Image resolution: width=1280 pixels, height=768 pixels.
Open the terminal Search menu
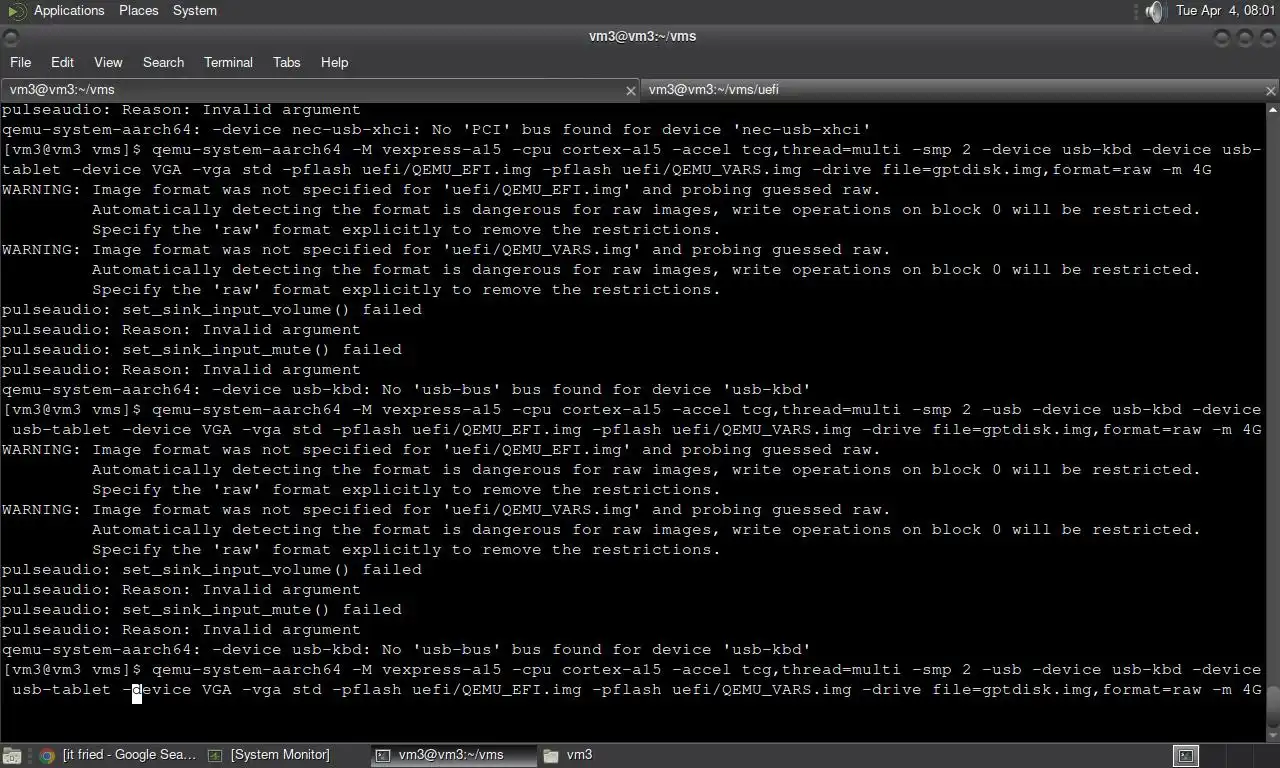(x=163, y=62)
